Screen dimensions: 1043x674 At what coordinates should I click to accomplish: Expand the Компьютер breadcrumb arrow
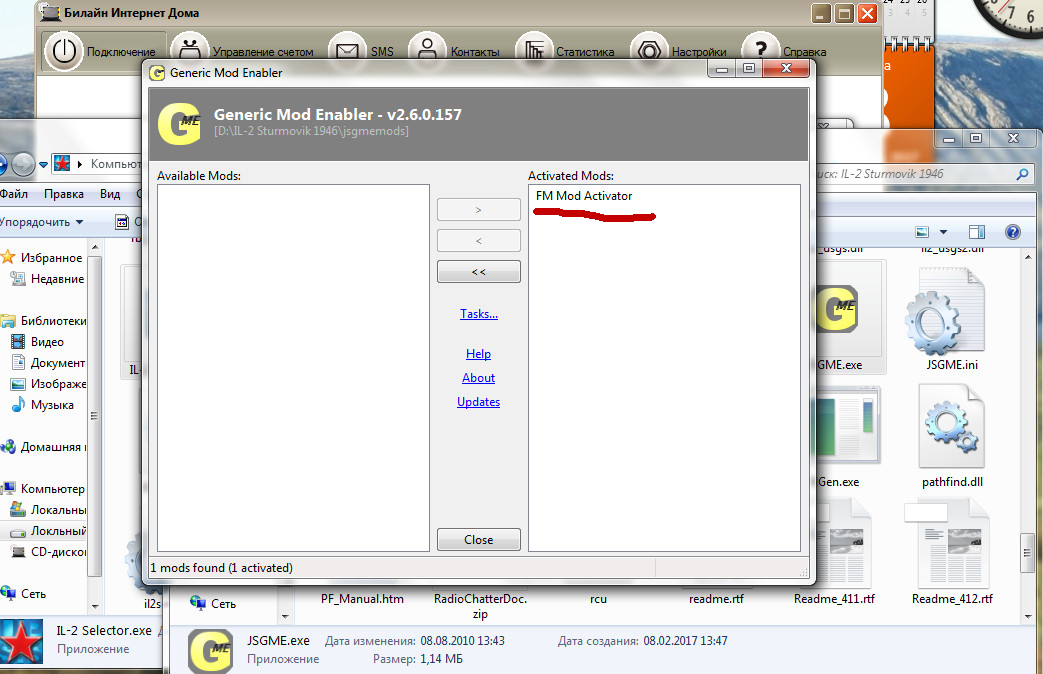click(x=80, y=164)
